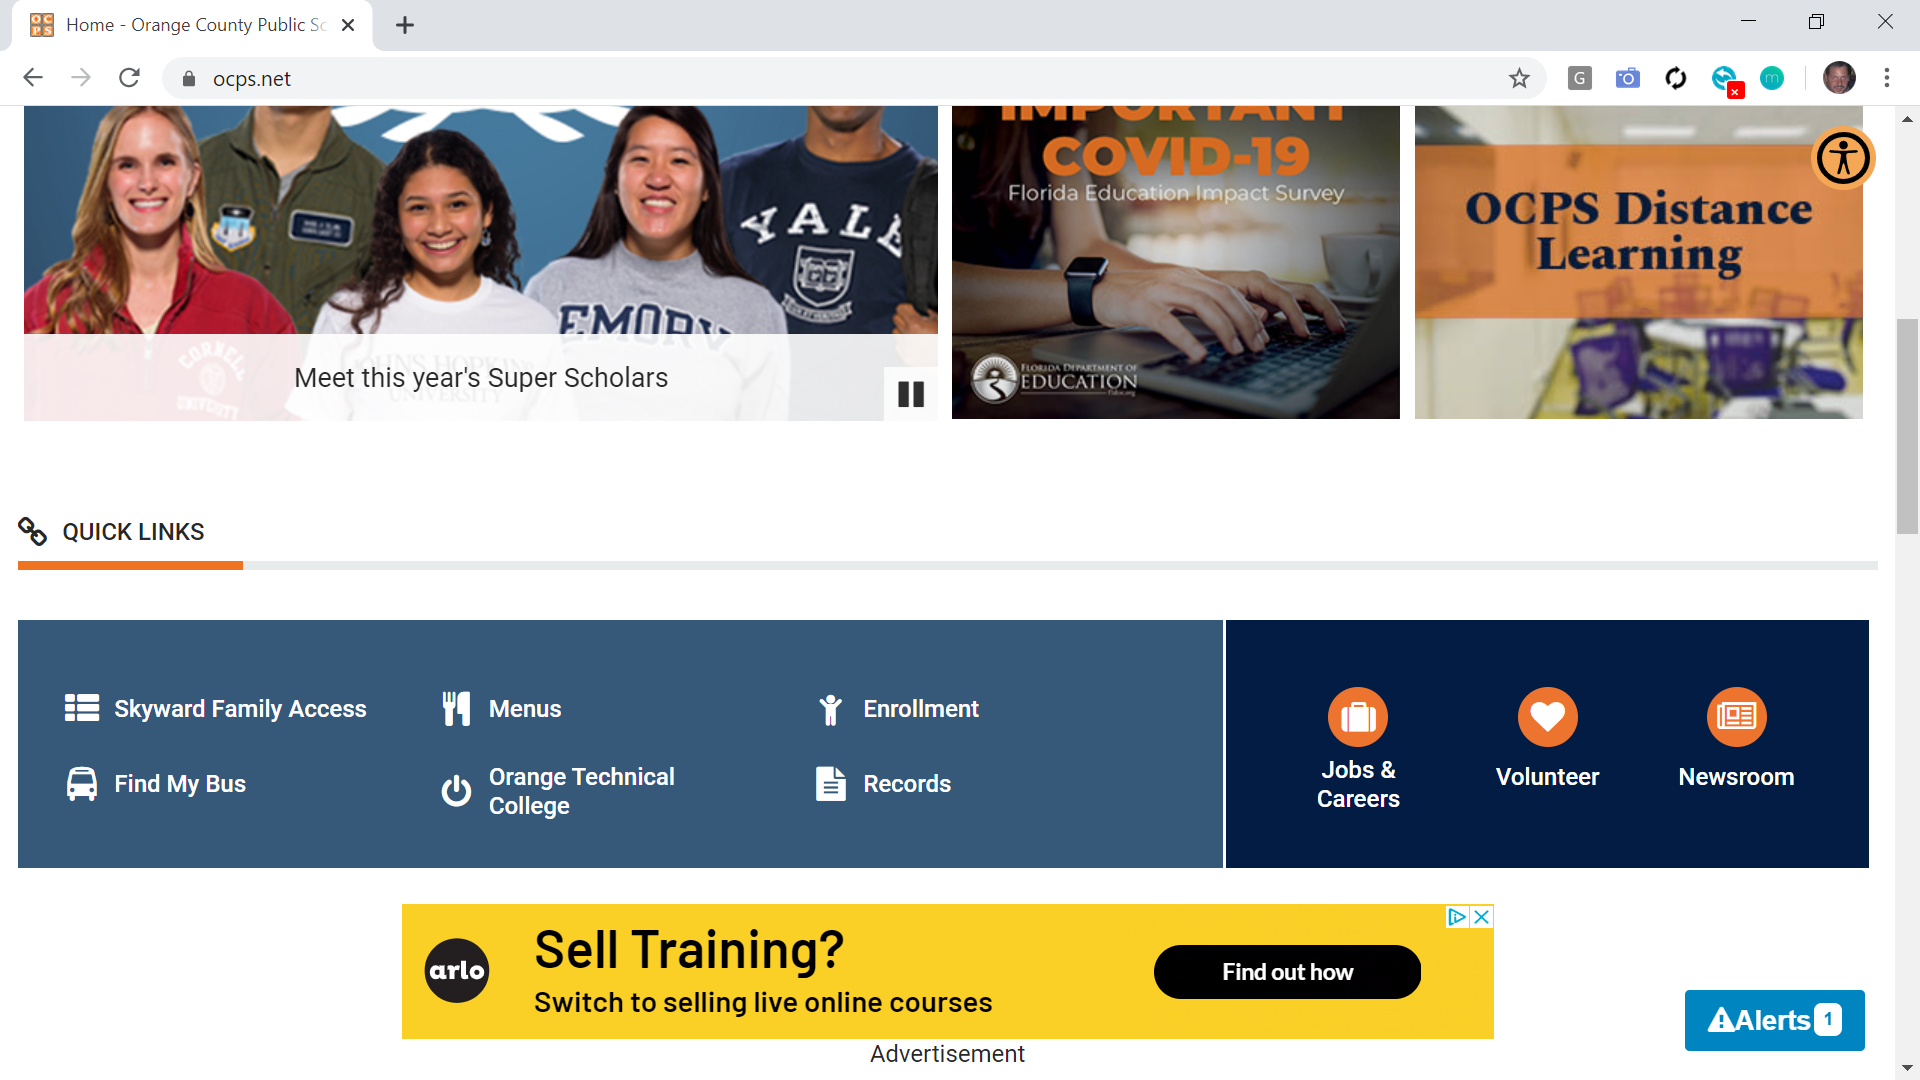Bookmark this page with the star icon
The width and height of the screenshot is (1920, 1080).
coord(1519,78)
